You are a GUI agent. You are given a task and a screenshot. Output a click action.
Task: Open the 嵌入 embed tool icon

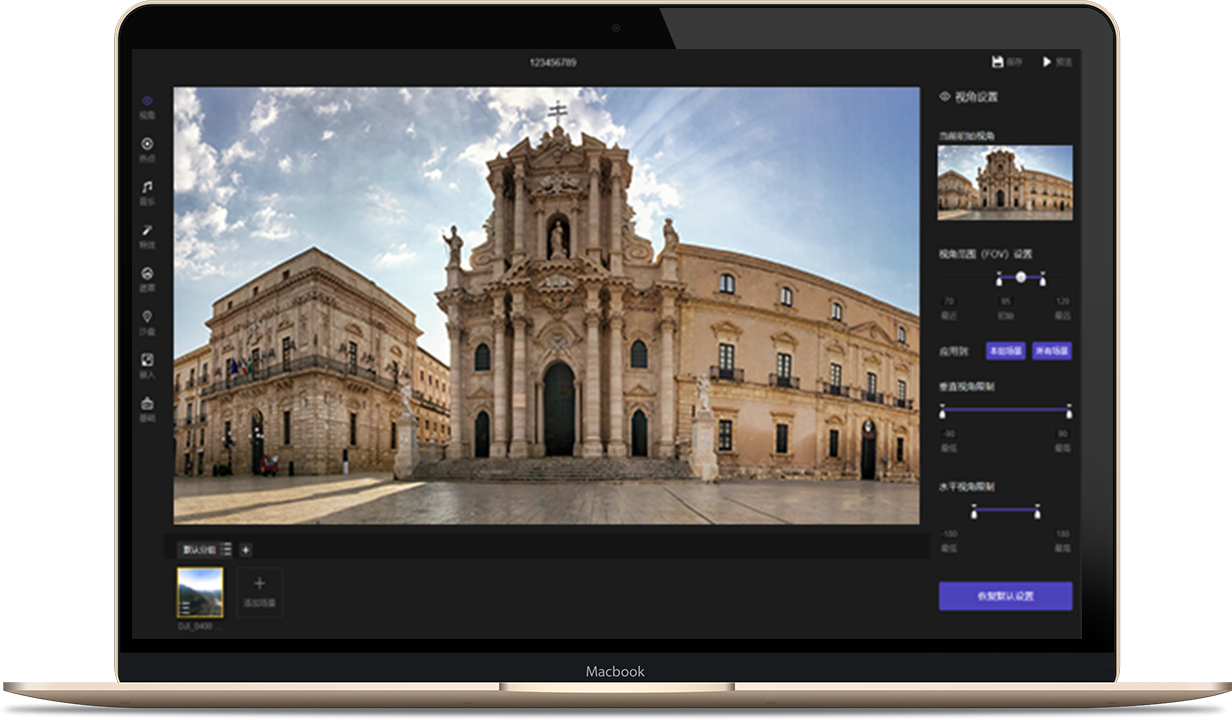147,360
